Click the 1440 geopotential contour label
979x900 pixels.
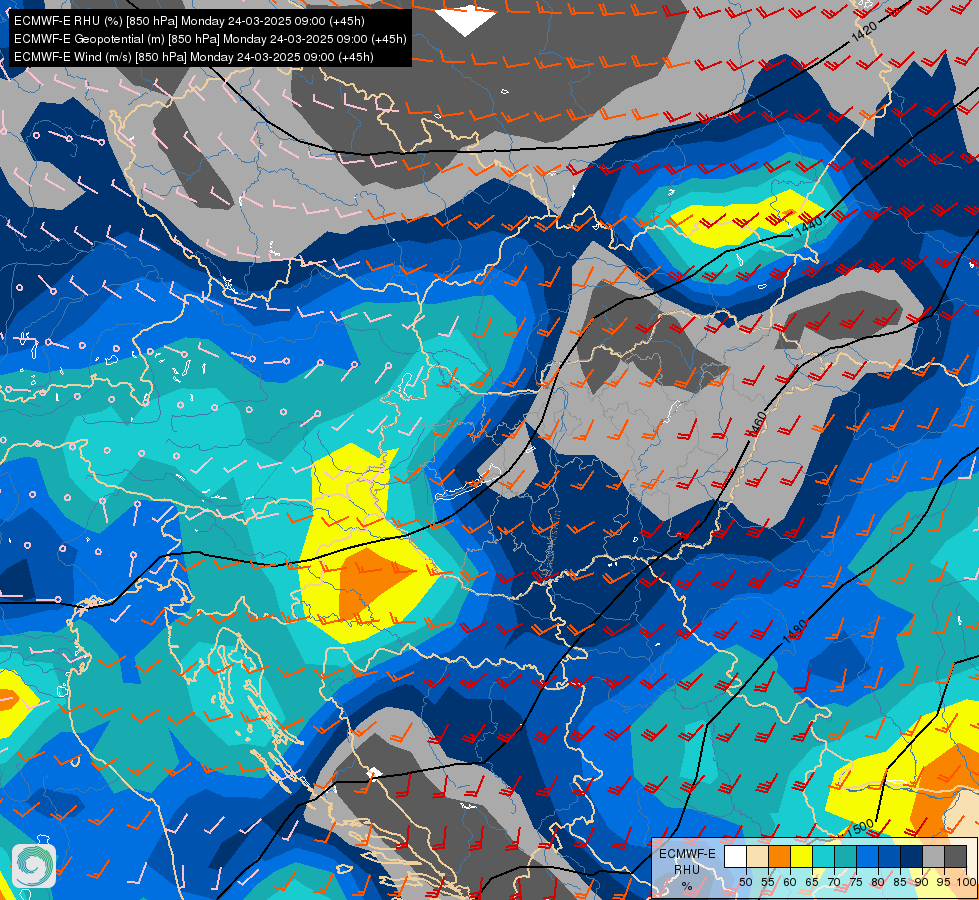point(810,226)
